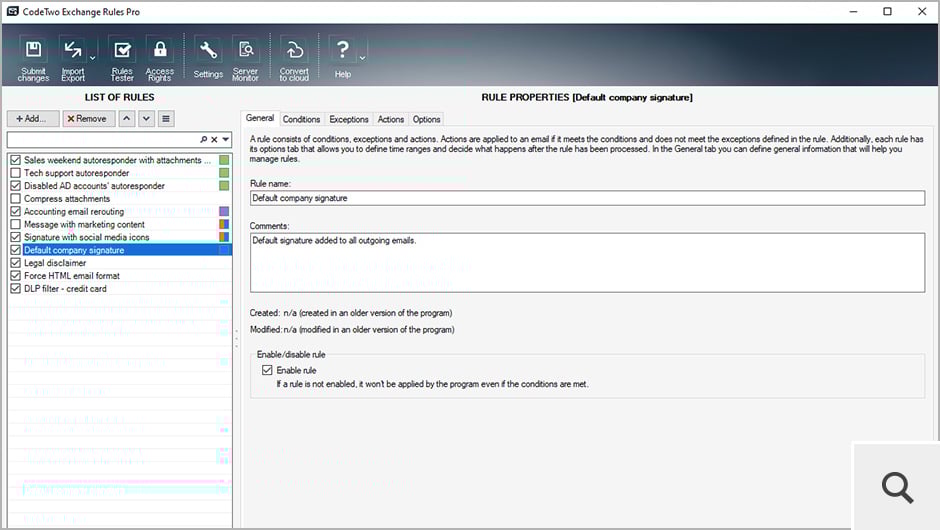Viewport: 940px width, 530px height.
Task: Maximize the CodeTwo window
Action: pos(887,11)
